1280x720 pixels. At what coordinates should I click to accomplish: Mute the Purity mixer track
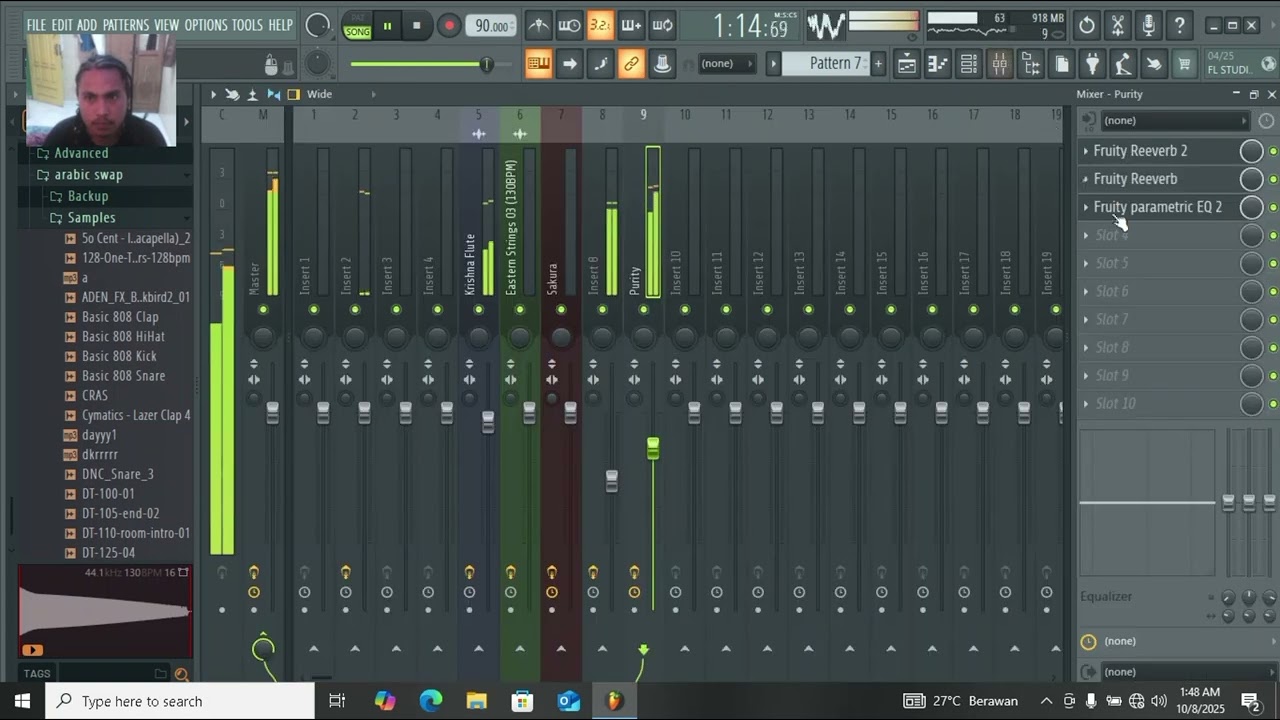tap(643, 310)
